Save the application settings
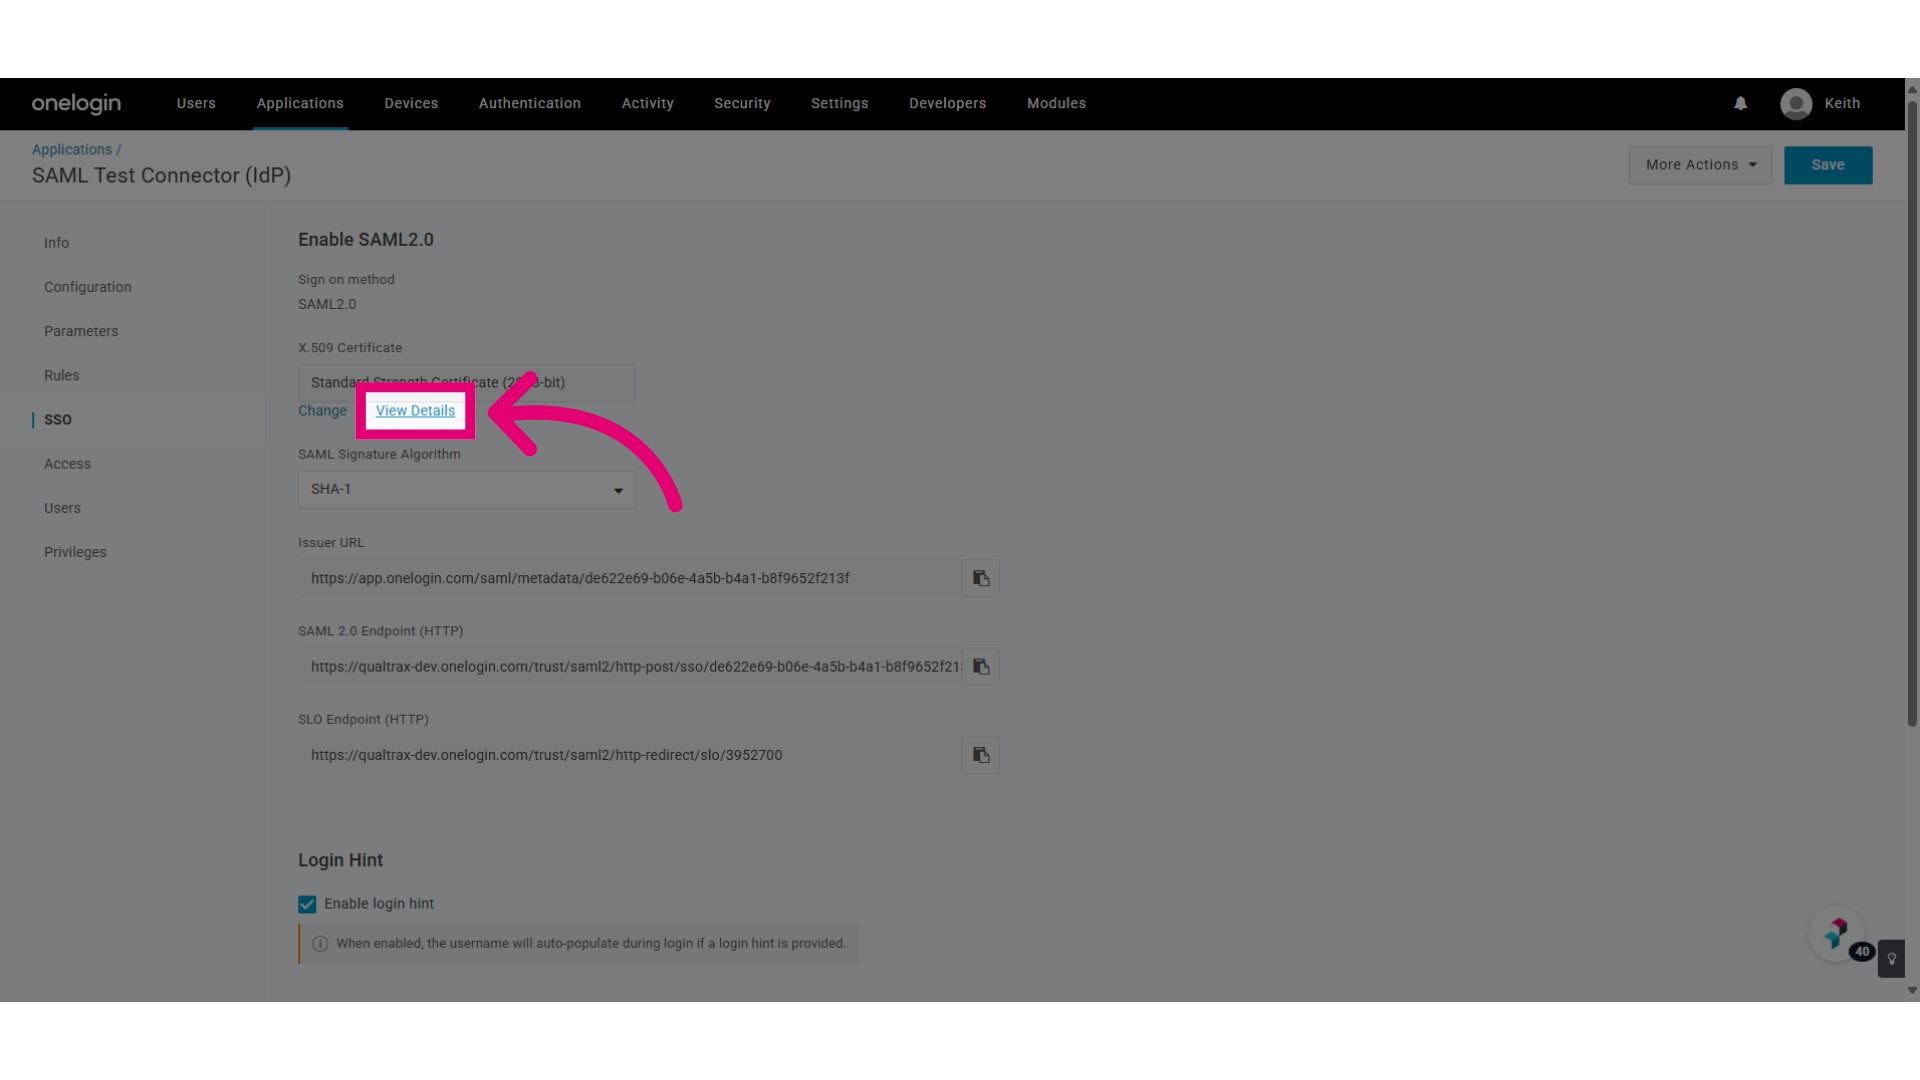1920x1080 pixels. coord(1828,165)
